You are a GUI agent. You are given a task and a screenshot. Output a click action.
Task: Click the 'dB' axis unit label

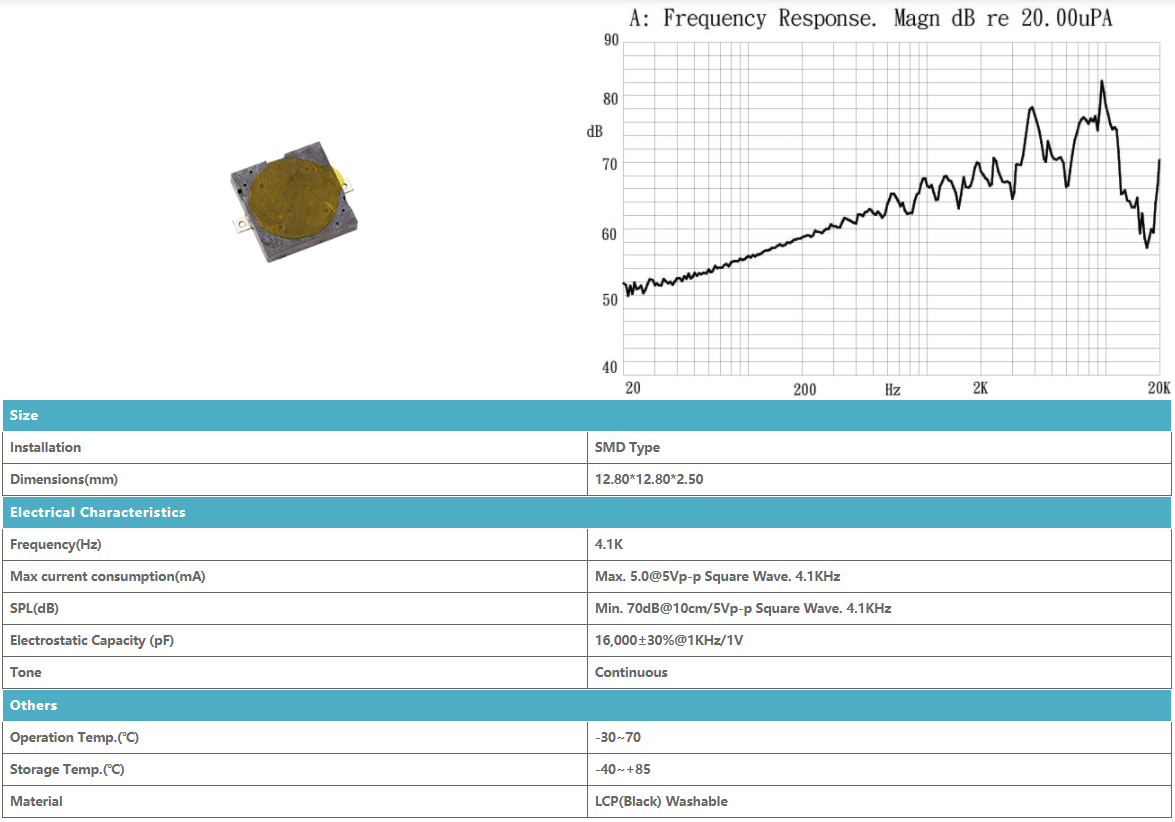(x=594, y=132)
